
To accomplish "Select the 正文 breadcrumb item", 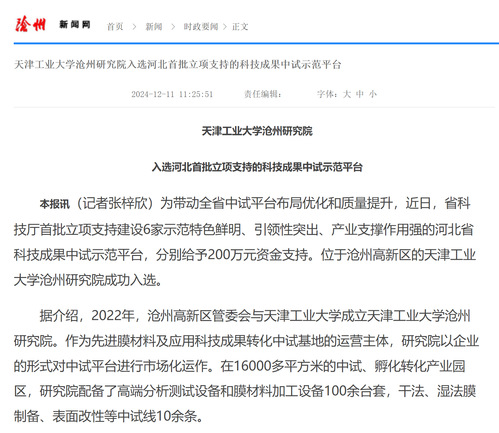I will click(240, 27).
